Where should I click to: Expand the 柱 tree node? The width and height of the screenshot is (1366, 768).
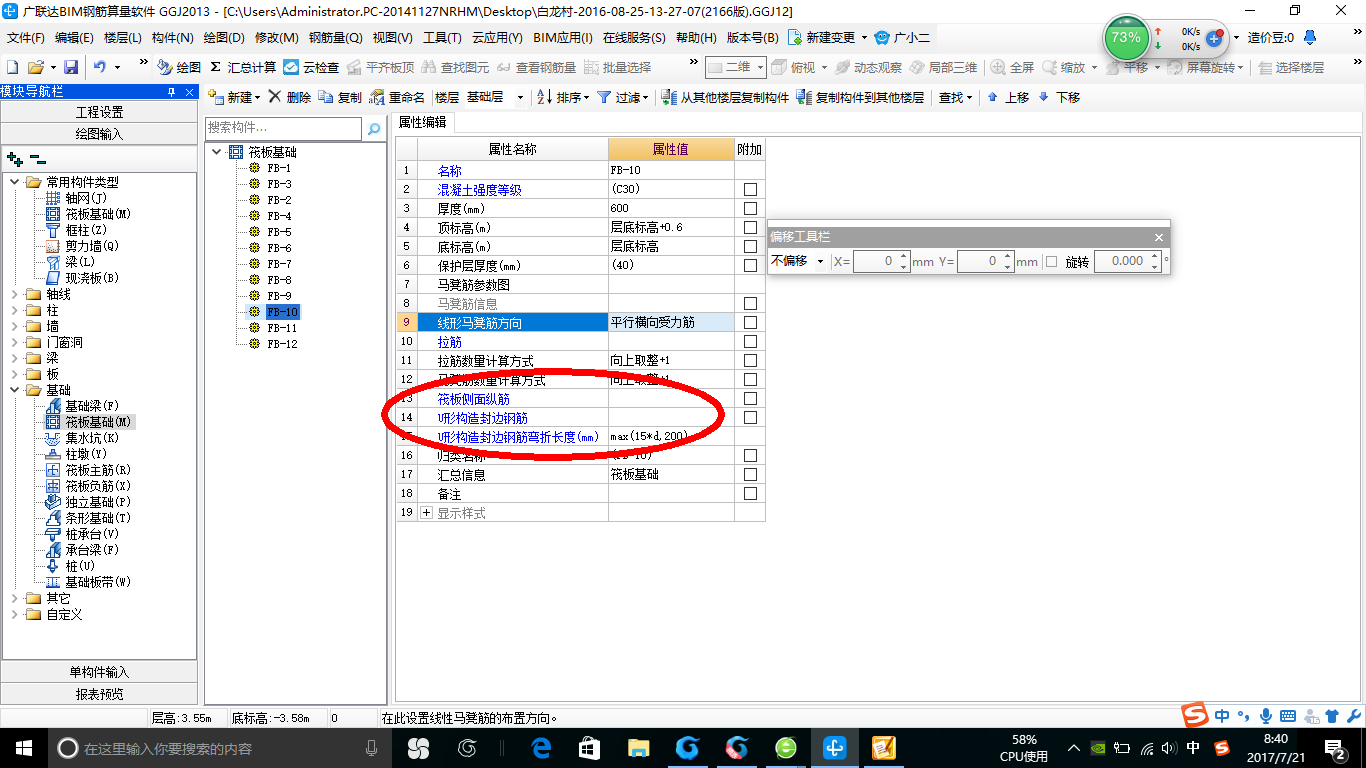(16, 310)
